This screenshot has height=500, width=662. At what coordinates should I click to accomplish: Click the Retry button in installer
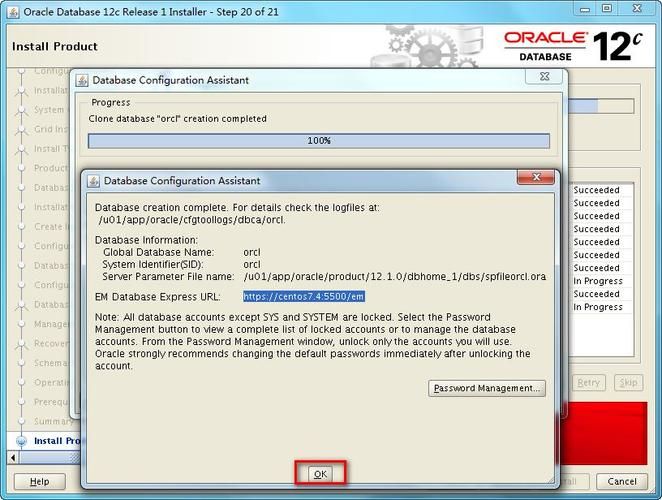589,383
